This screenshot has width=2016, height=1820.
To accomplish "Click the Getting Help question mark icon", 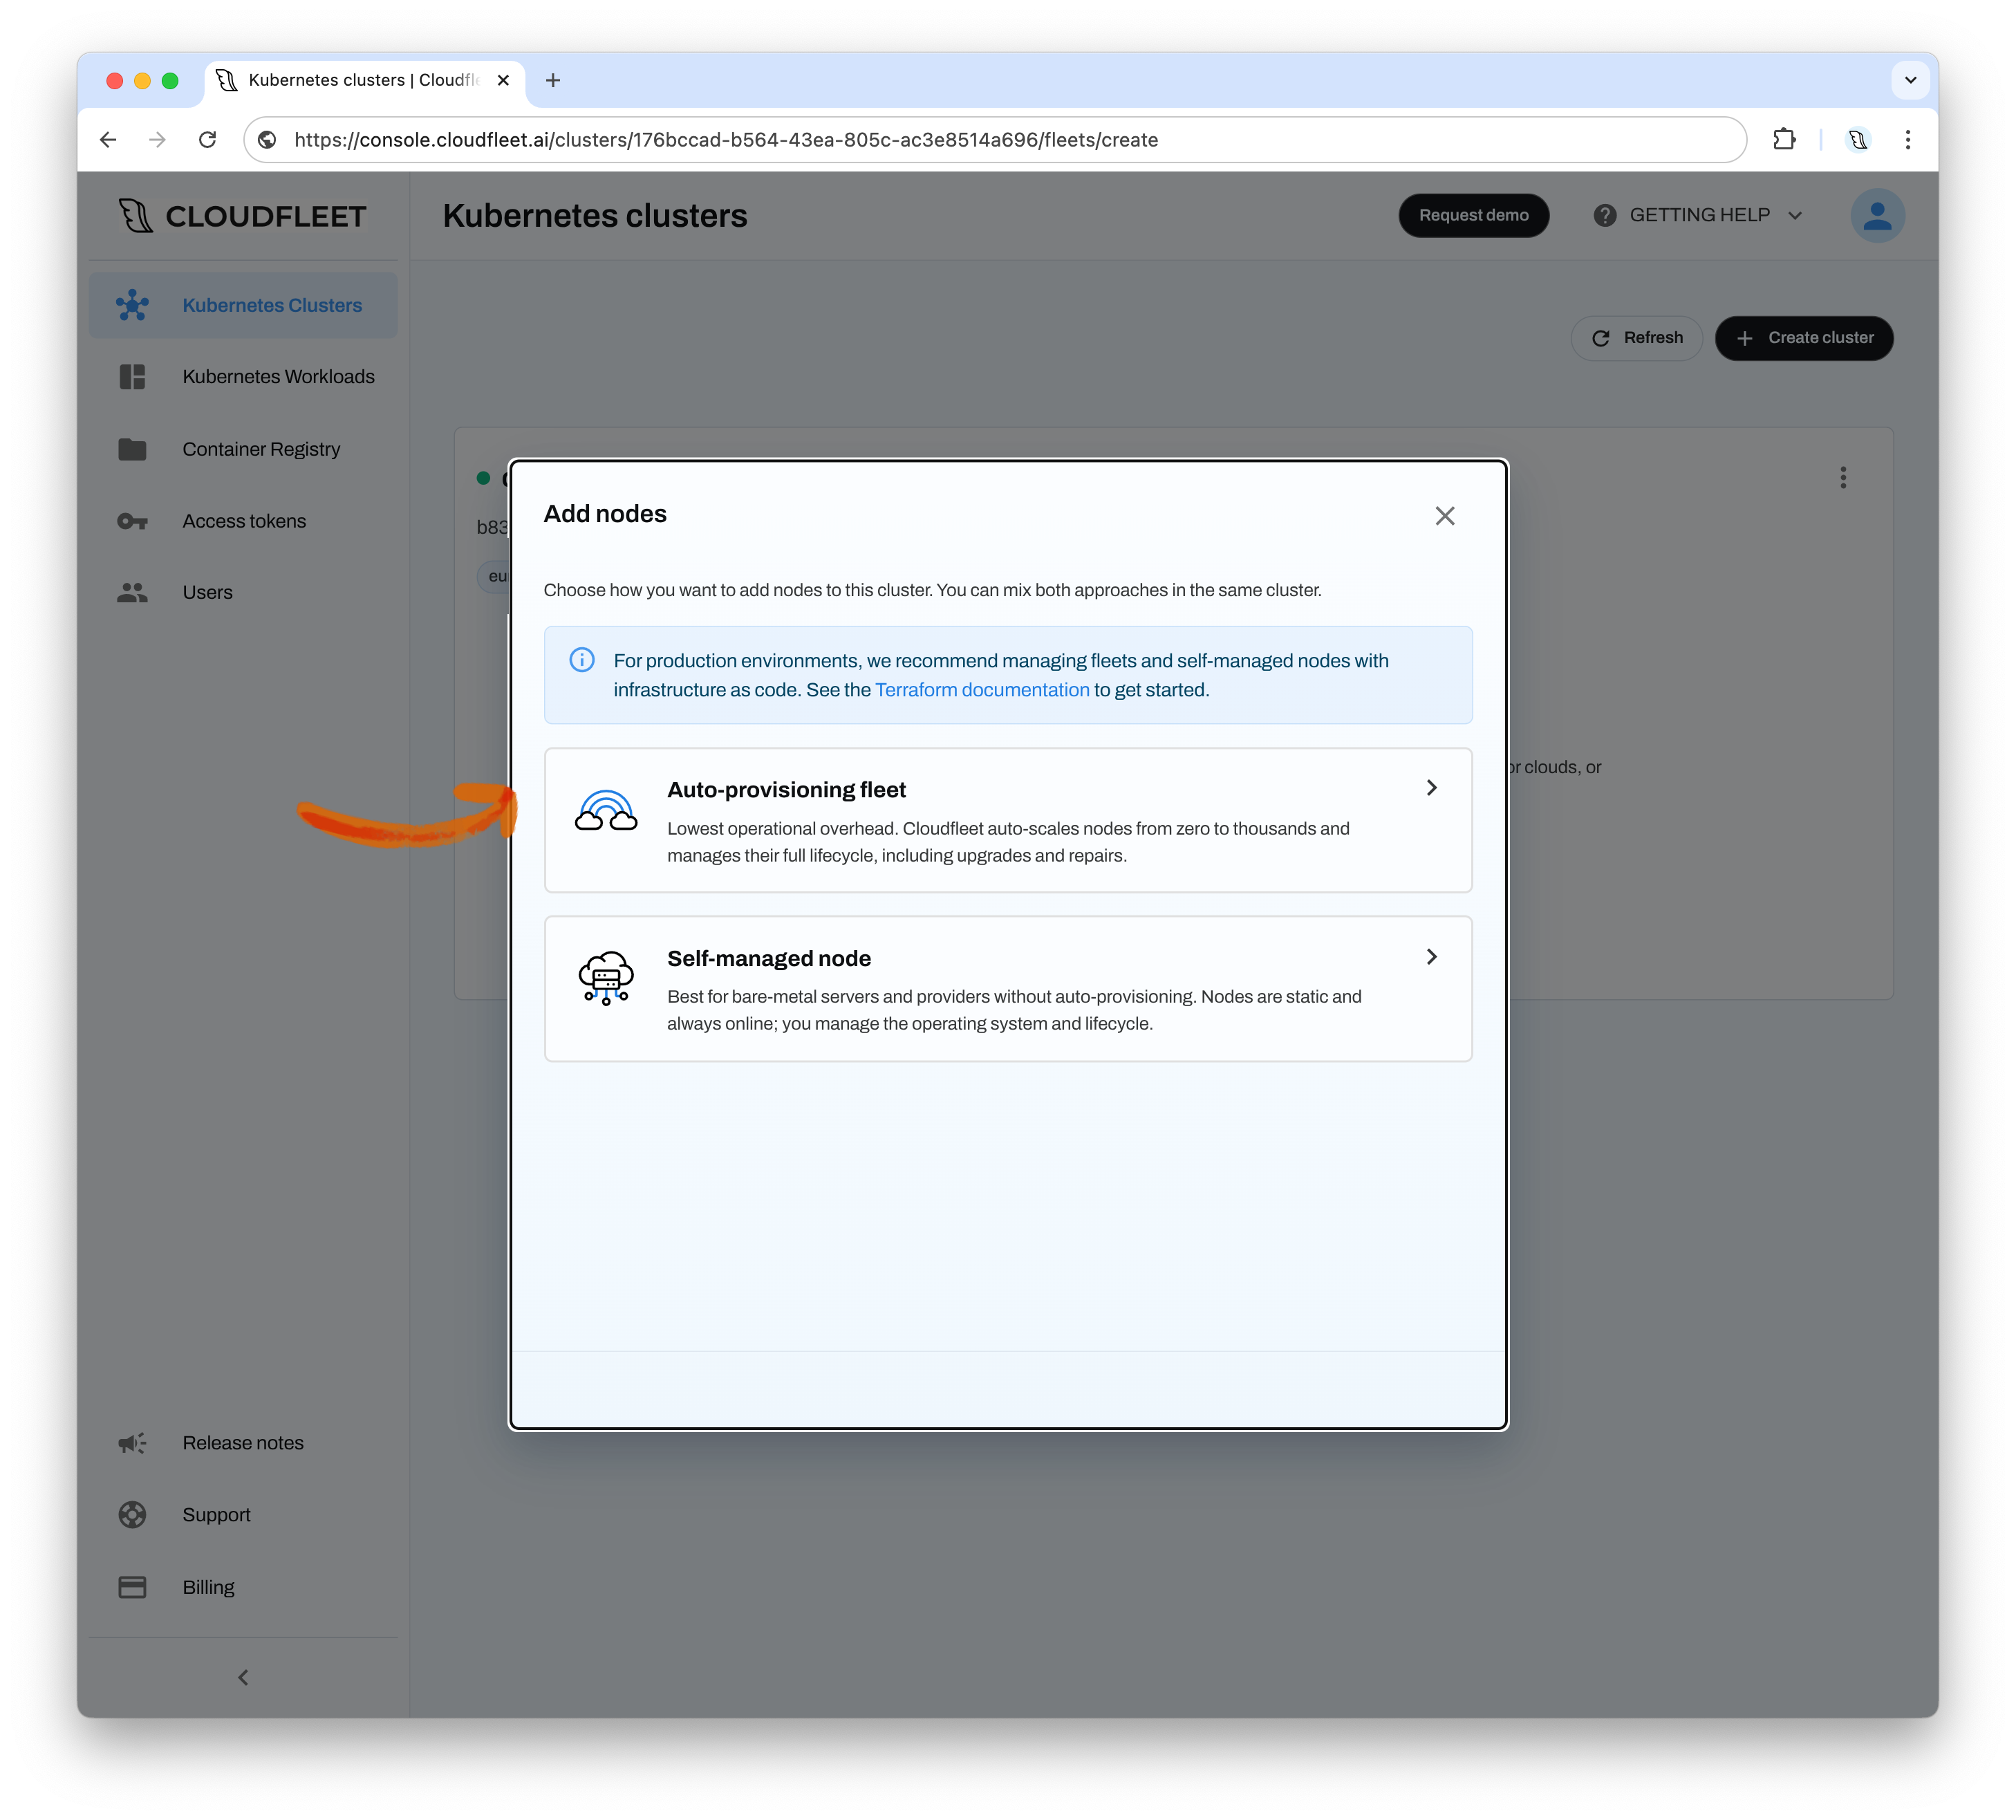I will [x=1604, y=215].
